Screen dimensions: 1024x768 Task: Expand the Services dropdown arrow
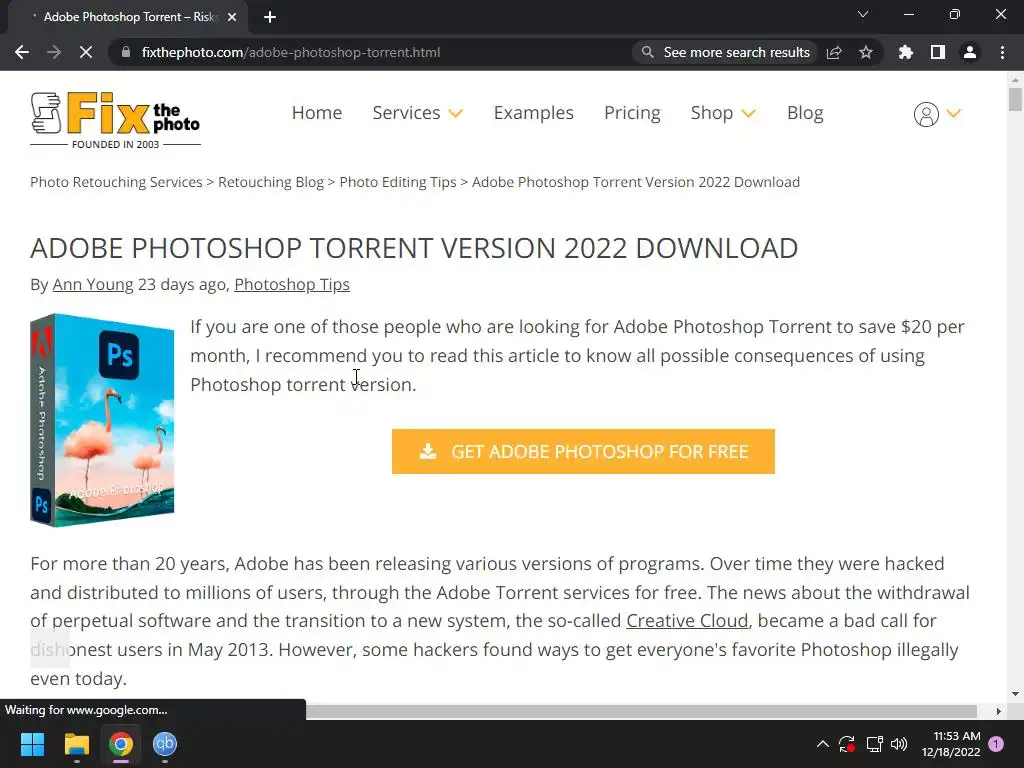pyautogui.click(x=456, y=114)
